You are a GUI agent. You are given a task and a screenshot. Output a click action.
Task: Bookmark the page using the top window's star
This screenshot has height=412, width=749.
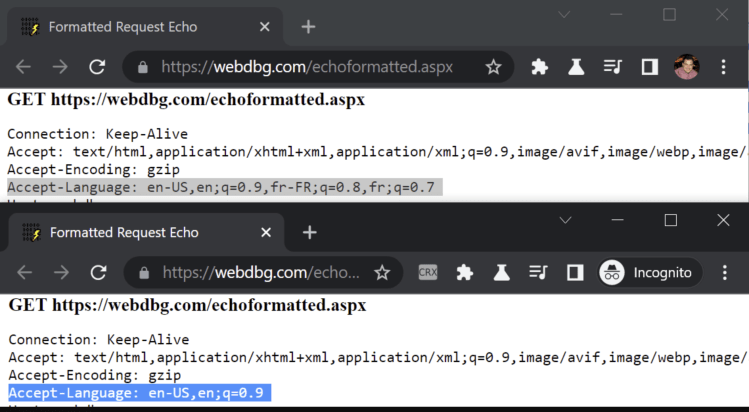point(493,67)
